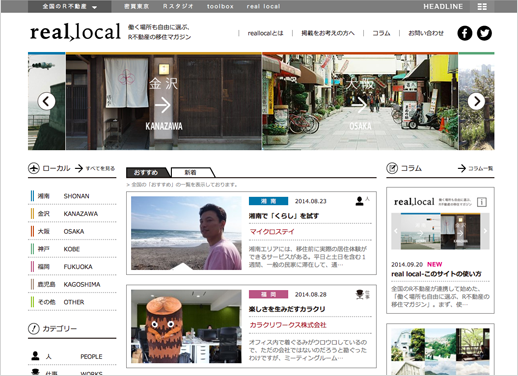This screenshot has height=376, width=518.
Task: Click the NEW label beside 2014.09.20
Action: click(x=435, y=264)
